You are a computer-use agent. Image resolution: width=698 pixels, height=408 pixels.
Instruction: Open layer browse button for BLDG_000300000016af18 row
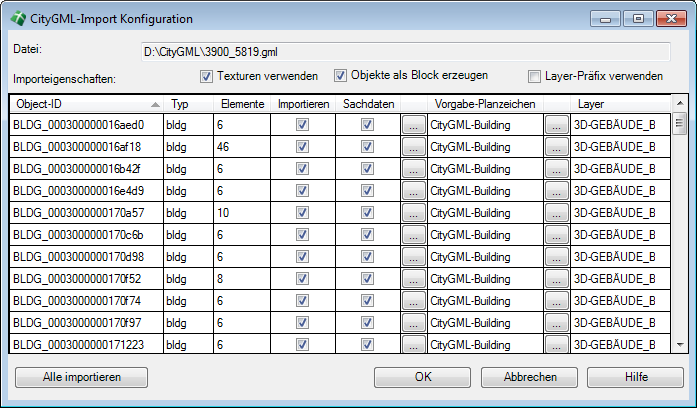(557, 147)
